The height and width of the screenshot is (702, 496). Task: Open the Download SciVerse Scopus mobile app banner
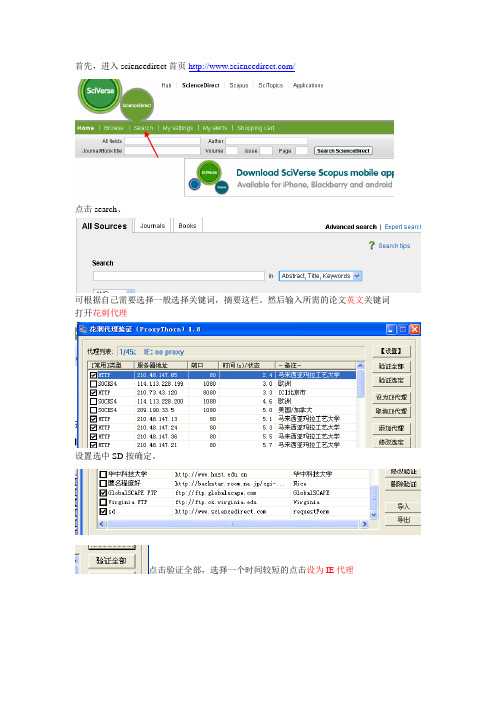click(x=289, y=177)
